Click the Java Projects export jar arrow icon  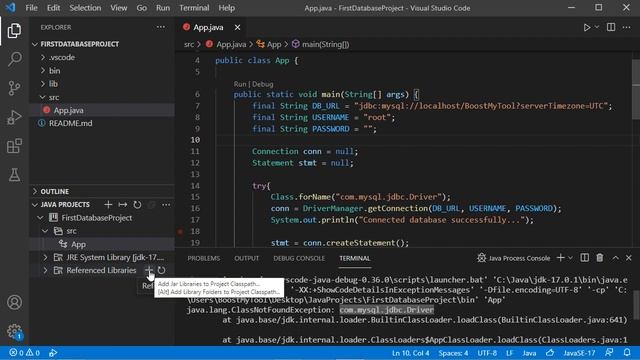[x=122, y=204]
